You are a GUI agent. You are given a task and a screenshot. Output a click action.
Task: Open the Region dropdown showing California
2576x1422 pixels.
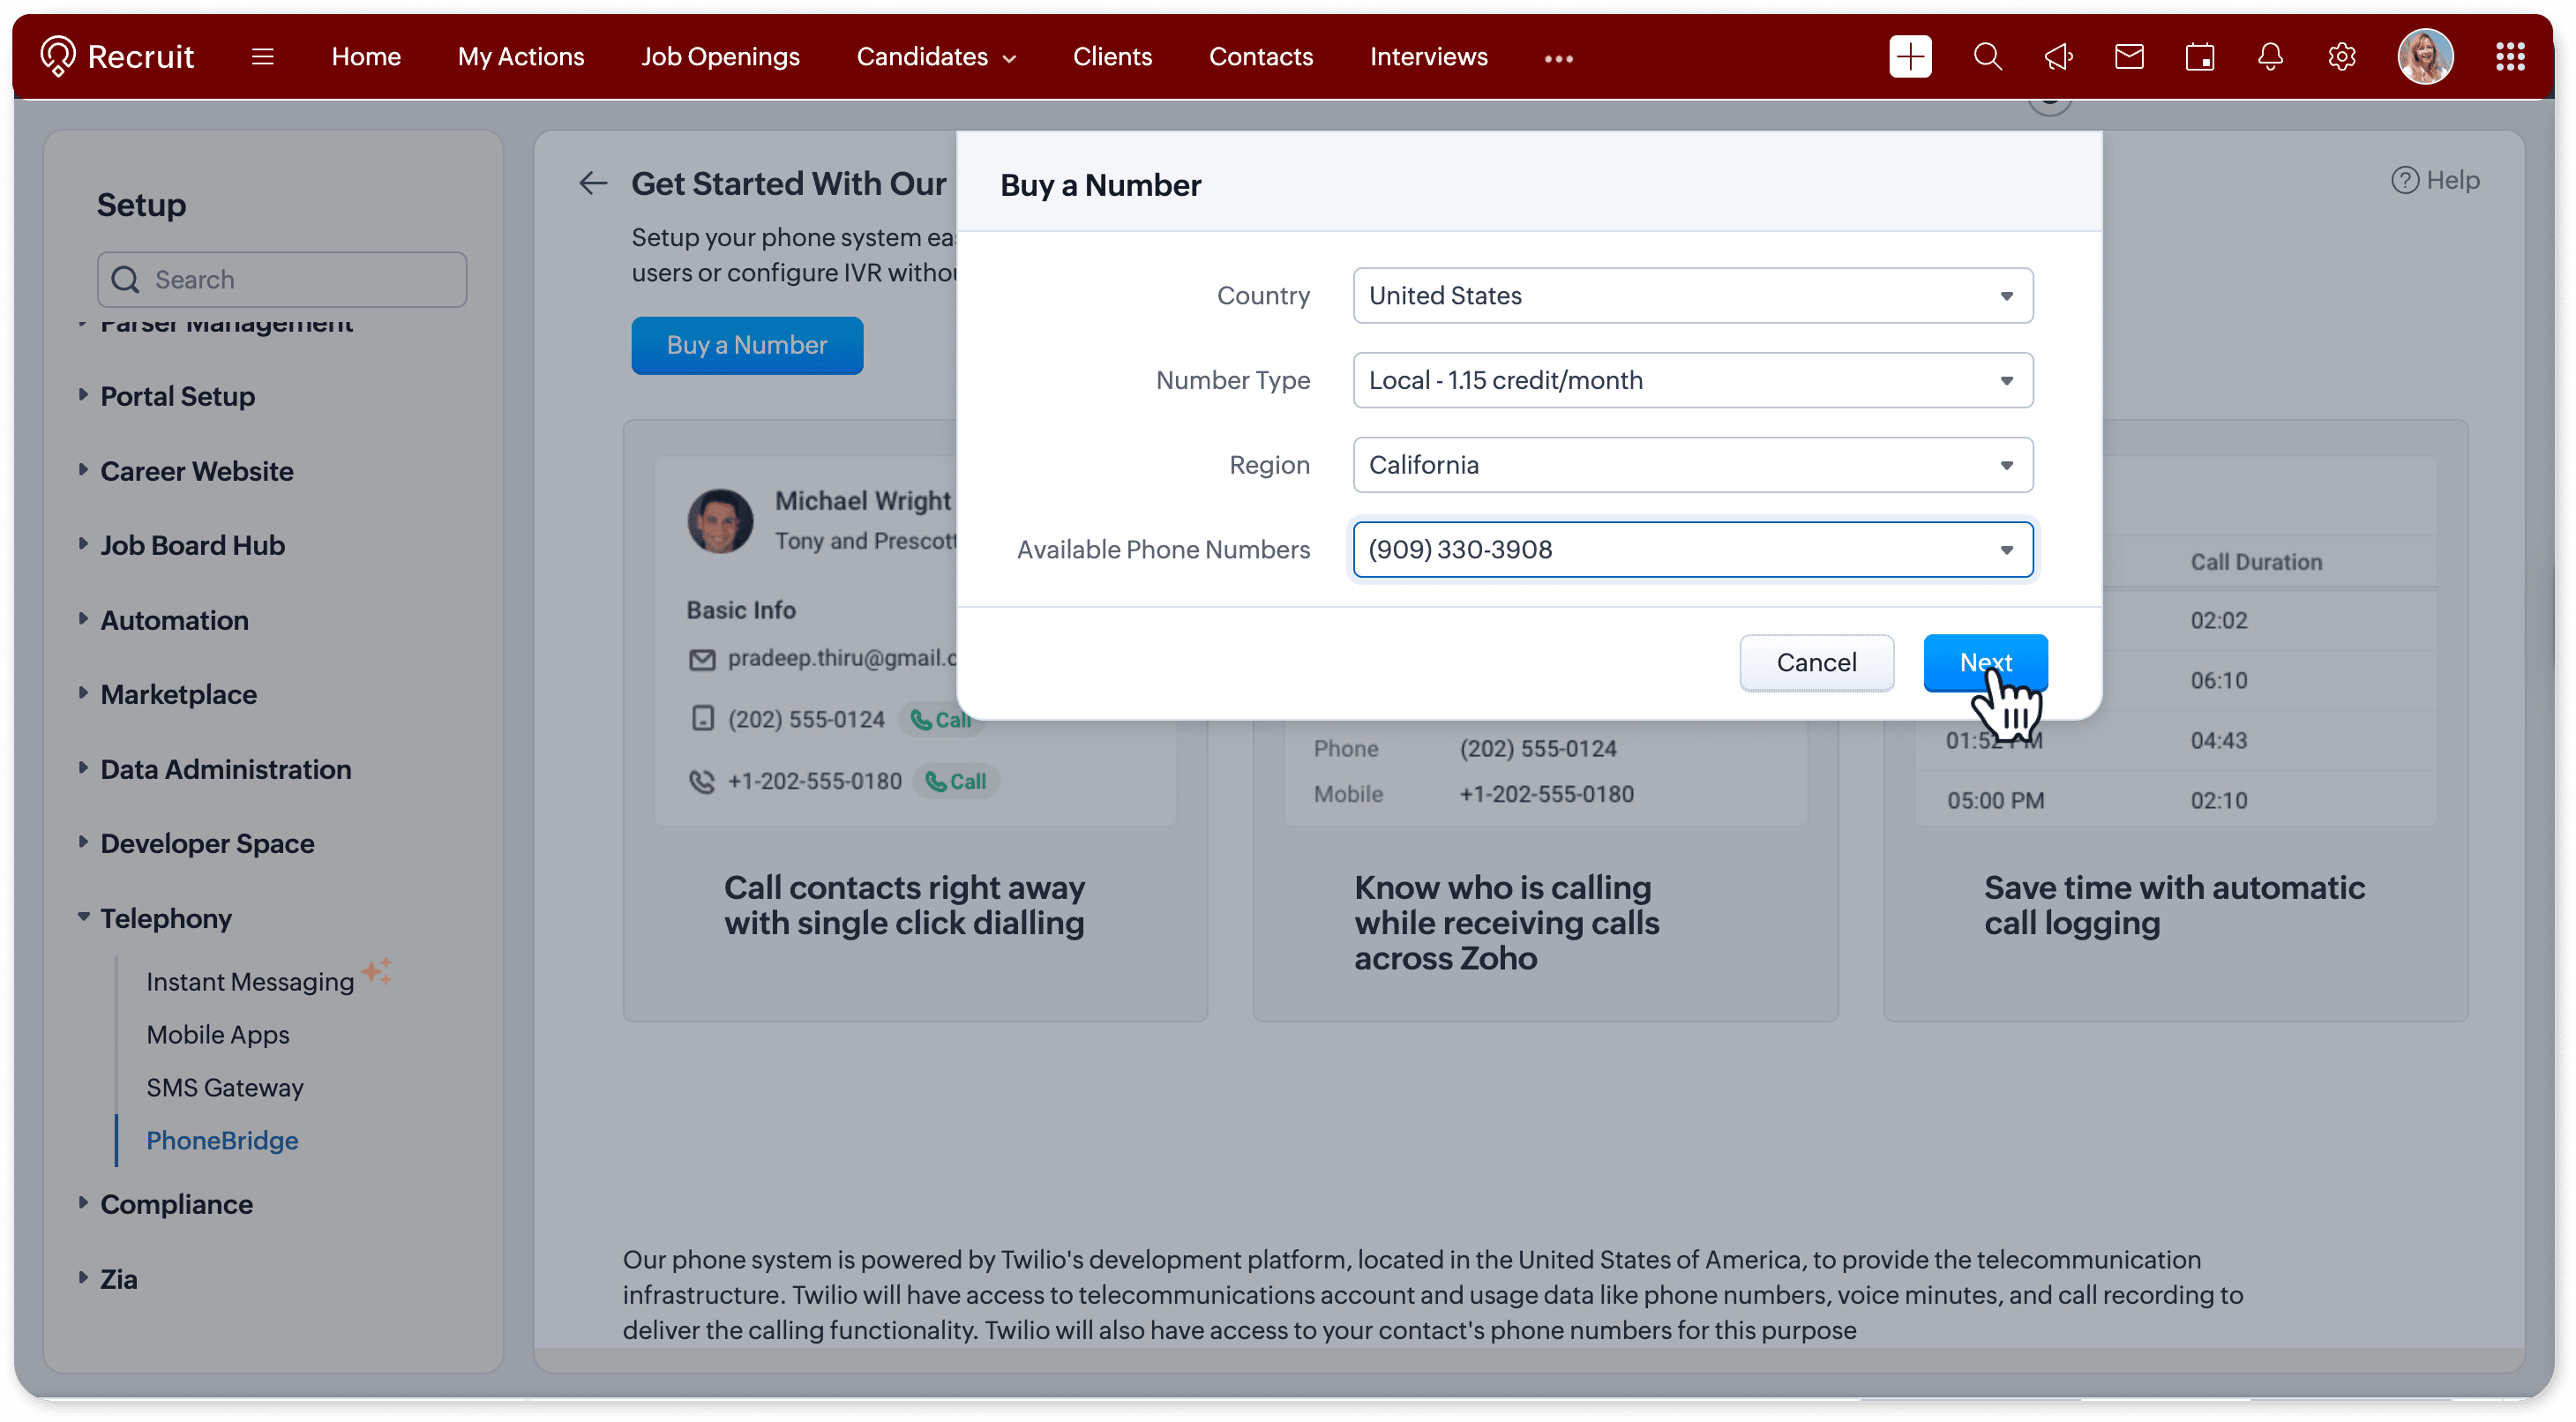[x=1692, y=465]
